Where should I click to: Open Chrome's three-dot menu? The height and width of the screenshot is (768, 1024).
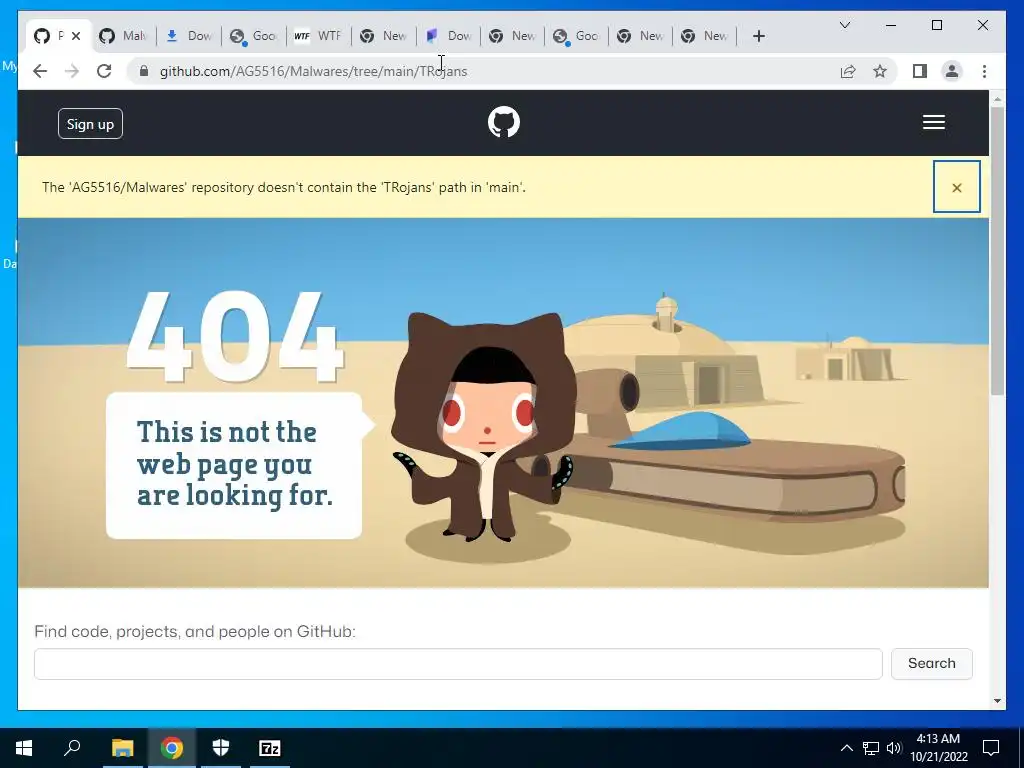click(x=984, y=71)
